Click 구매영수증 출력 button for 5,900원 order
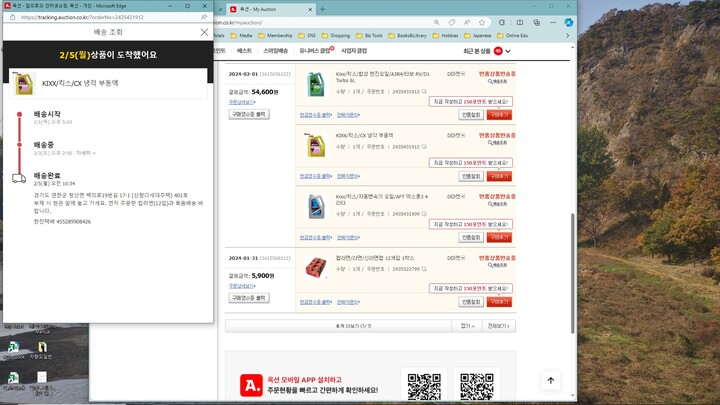Image resolution: width=720 pixels, height=405 pixels. tap(249, 298)
